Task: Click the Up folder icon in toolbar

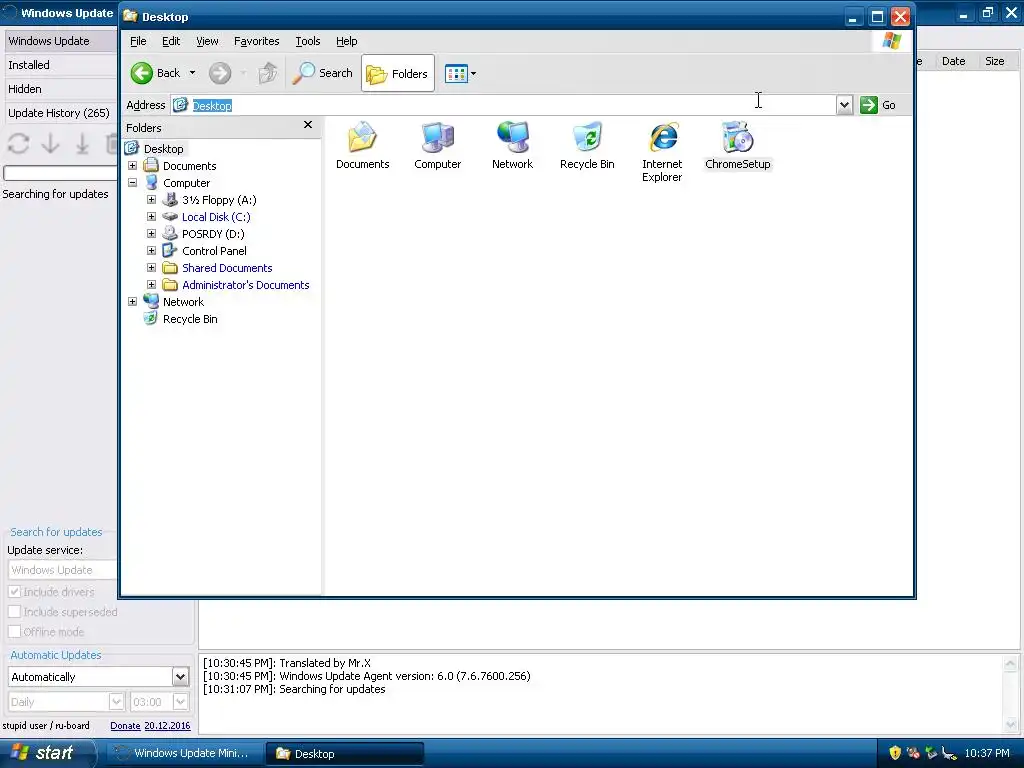Action: 268,73
